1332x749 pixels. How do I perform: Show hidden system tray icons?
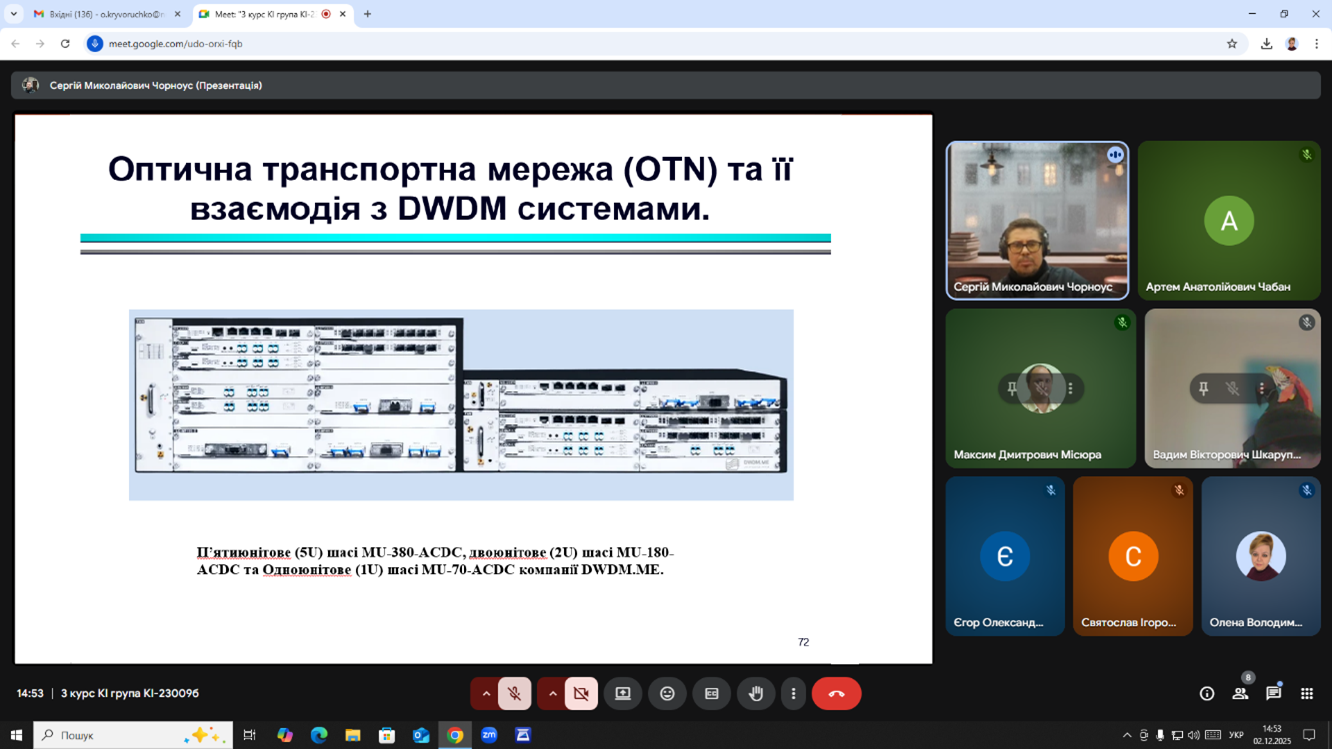1127,735
